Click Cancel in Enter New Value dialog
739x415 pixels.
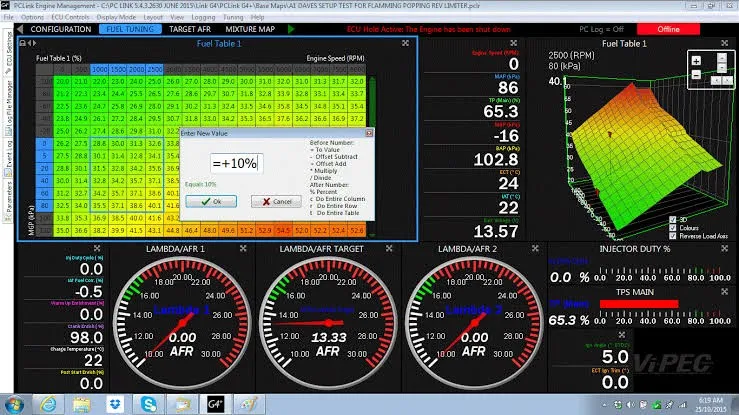pyautogui.click(x=276, y=202)
